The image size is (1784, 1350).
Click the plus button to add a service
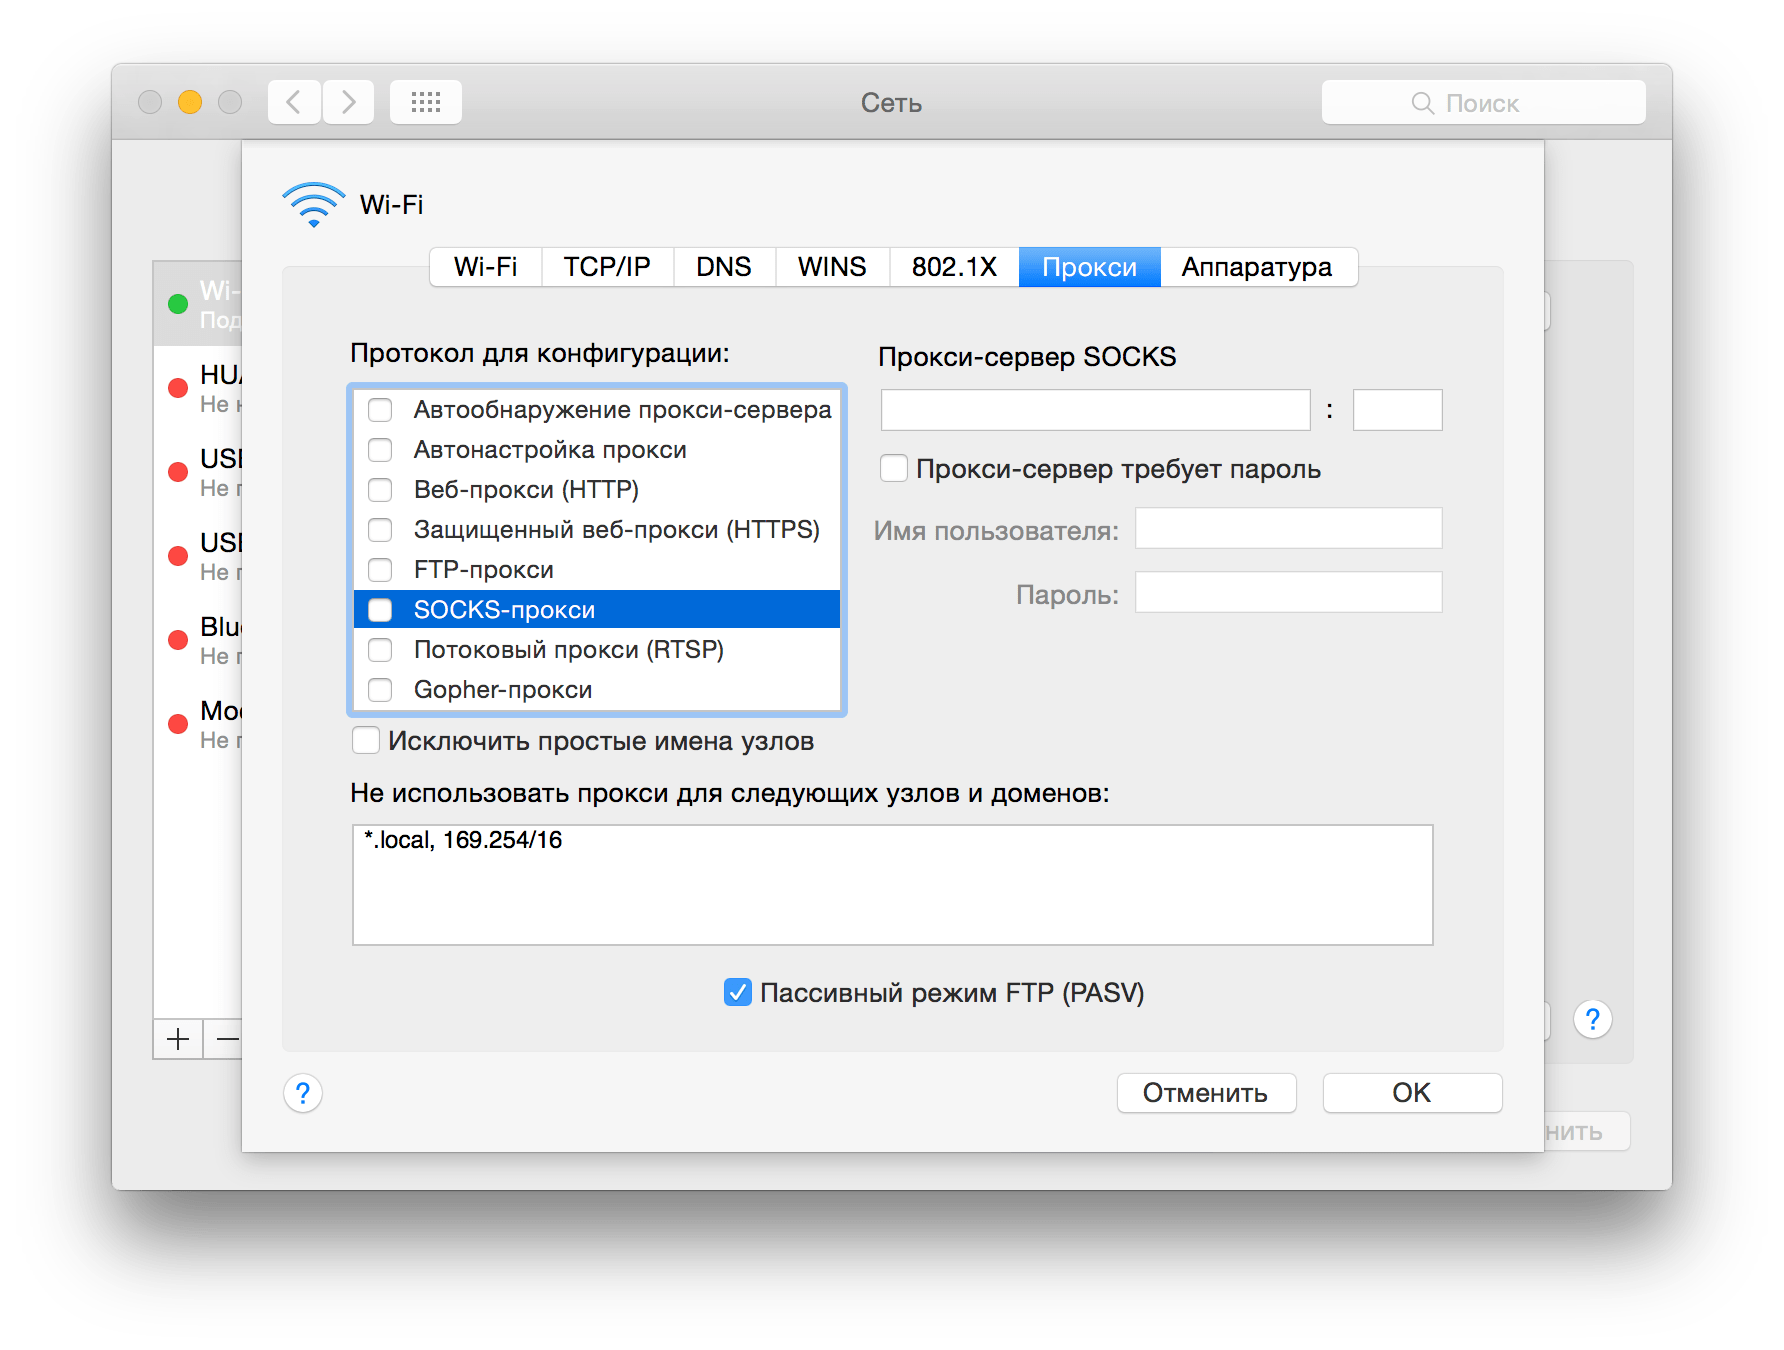tap(177, 1038)
